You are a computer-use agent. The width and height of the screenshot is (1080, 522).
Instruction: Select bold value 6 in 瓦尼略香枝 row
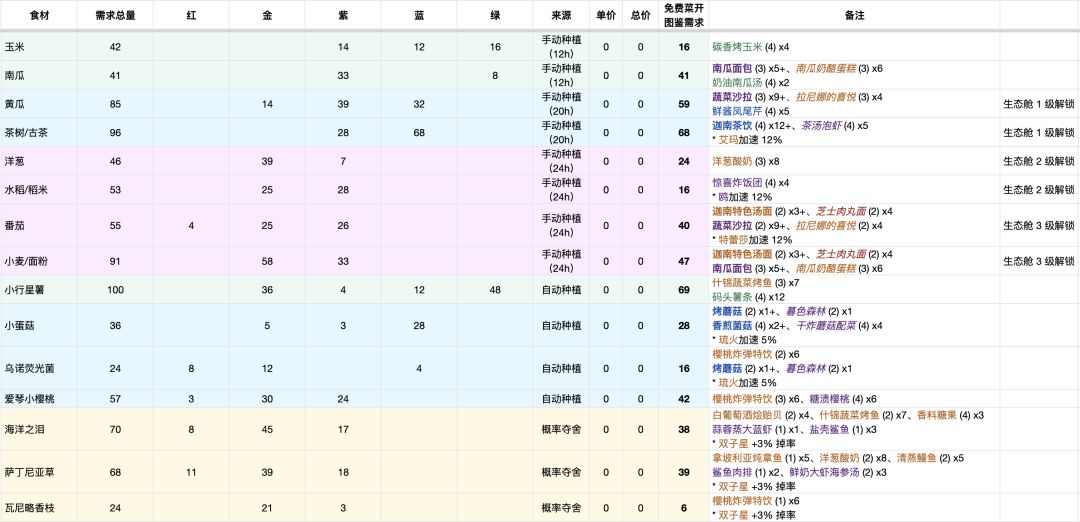(x=683, y=508)
